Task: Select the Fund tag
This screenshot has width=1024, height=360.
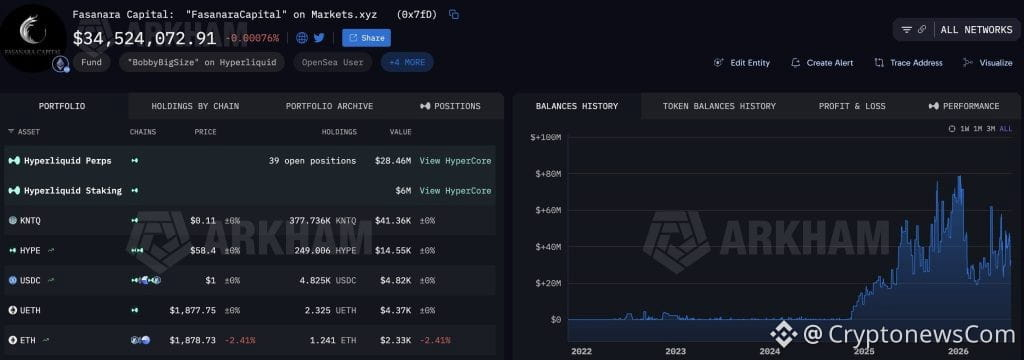Action: coord(91,63)
